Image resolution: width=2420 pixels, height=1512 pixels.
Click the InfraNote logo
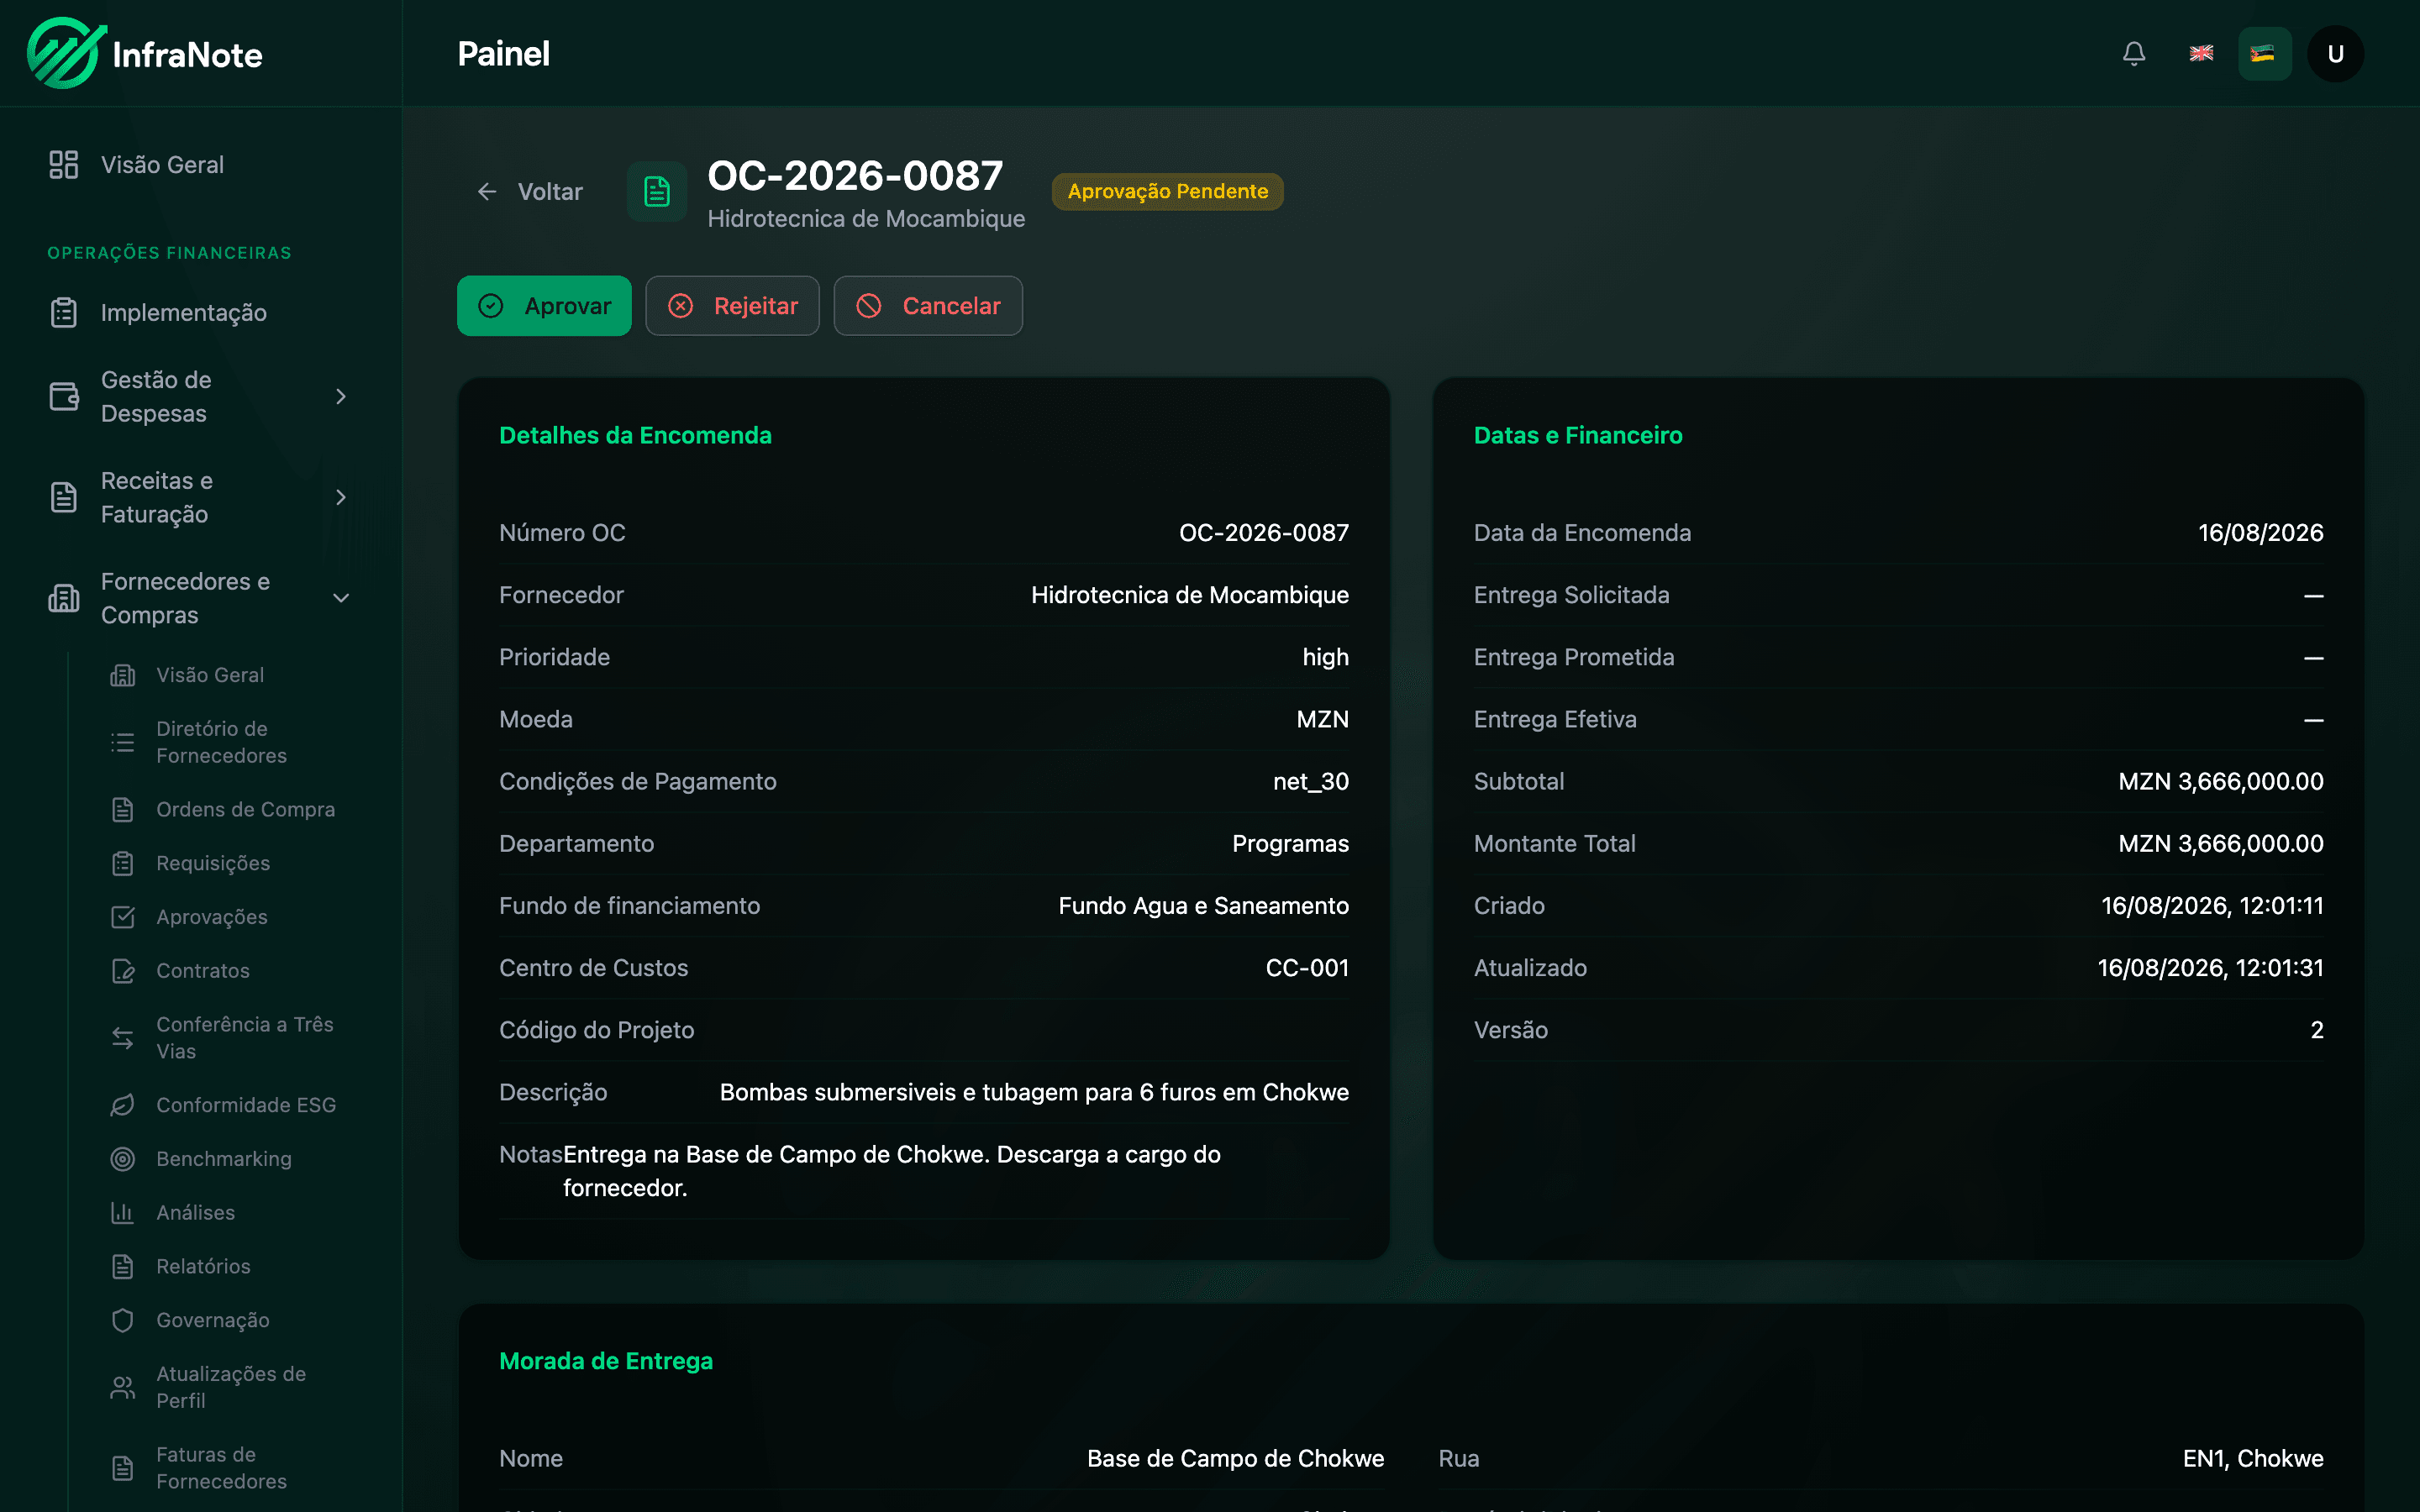point(145,54)
